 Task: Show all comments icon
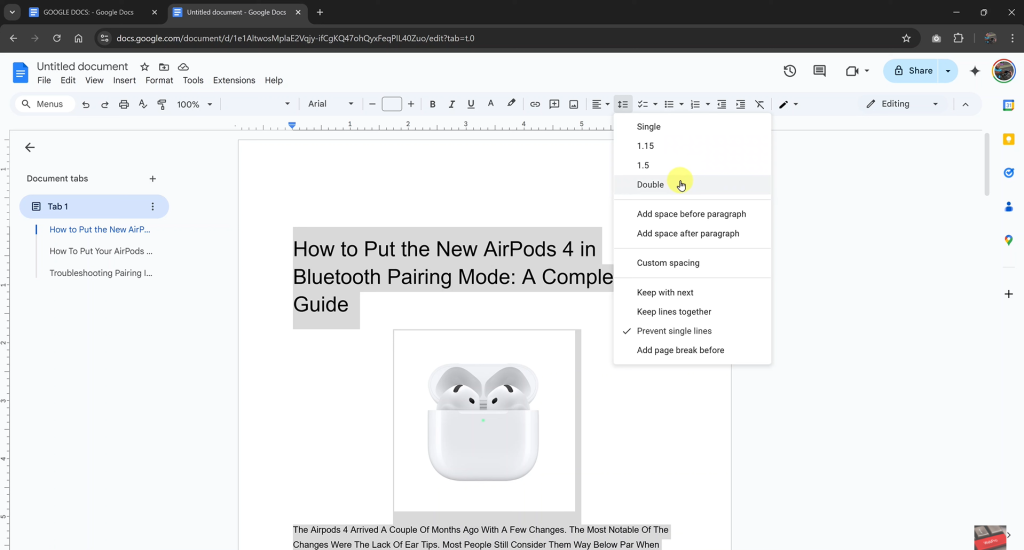820,71
